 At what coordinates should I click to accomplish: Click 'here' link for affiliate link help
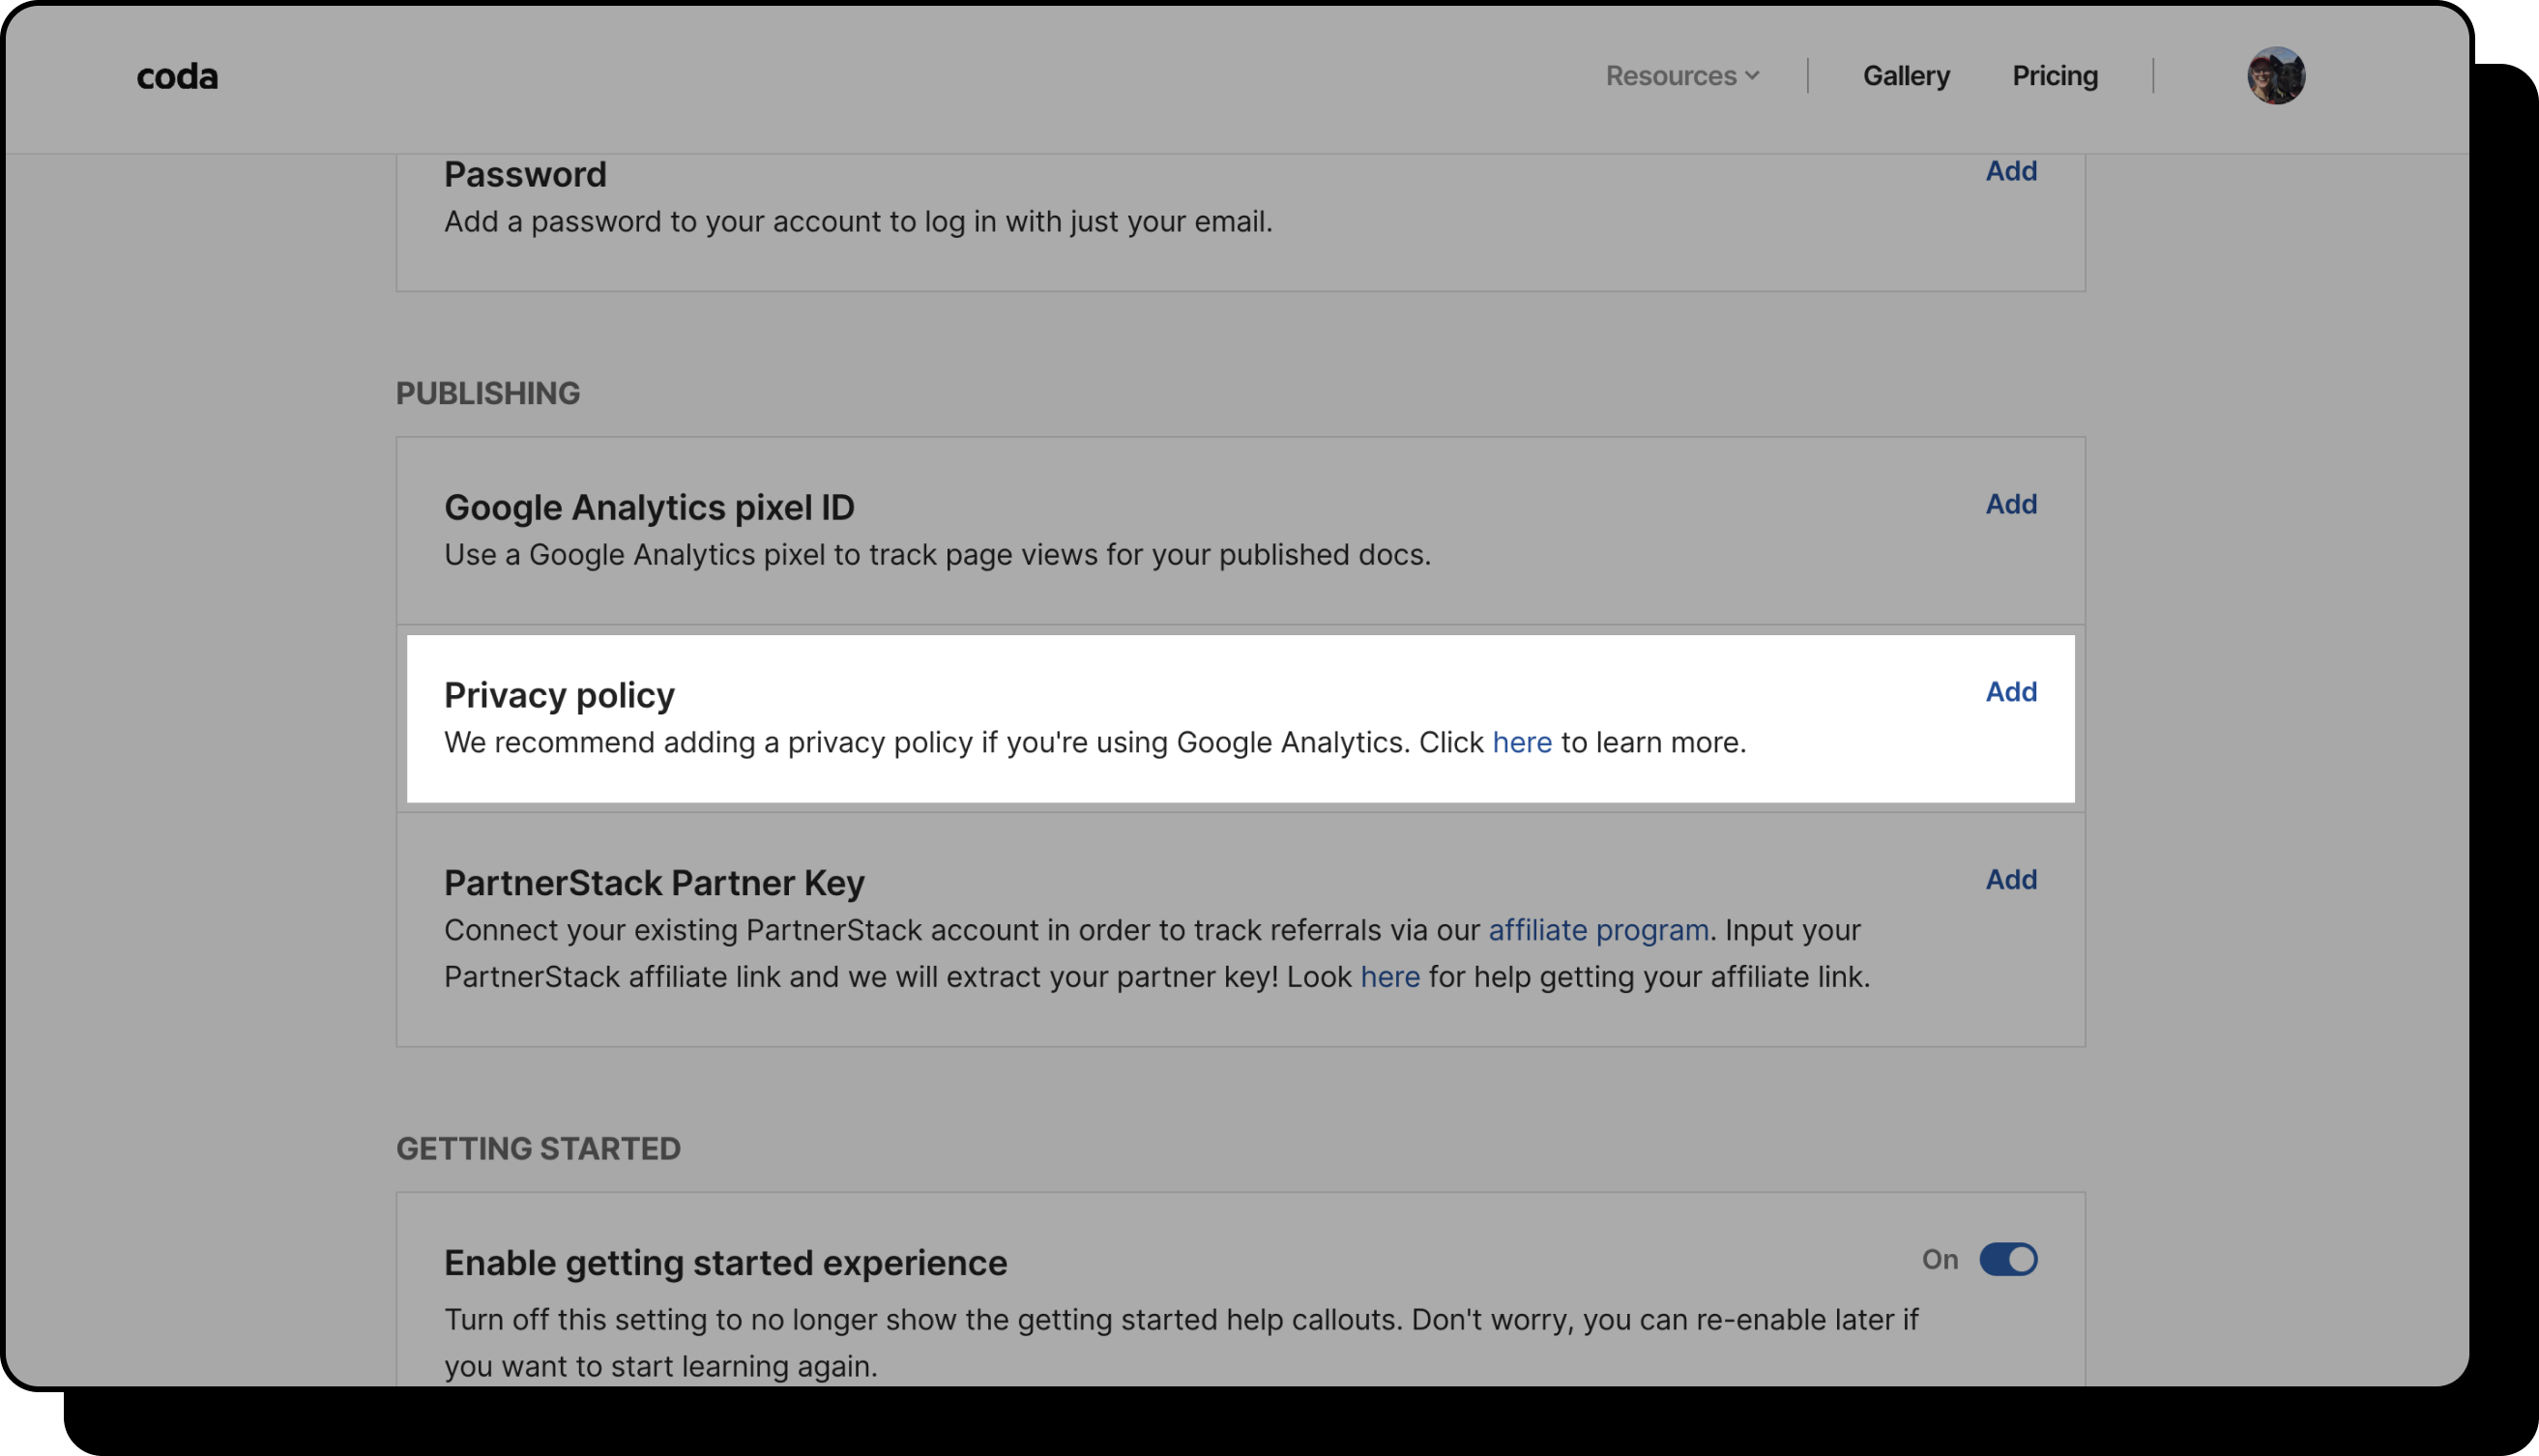tap(1389, 977)
